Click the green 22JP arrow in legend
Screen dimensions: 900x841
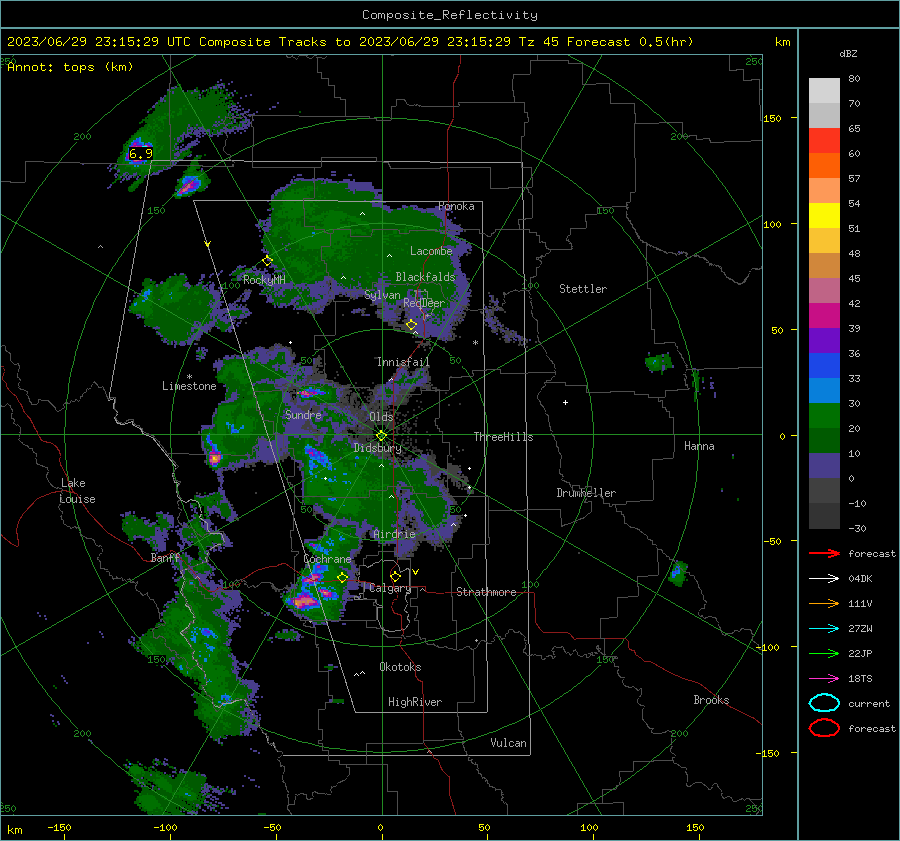(824, 653)
